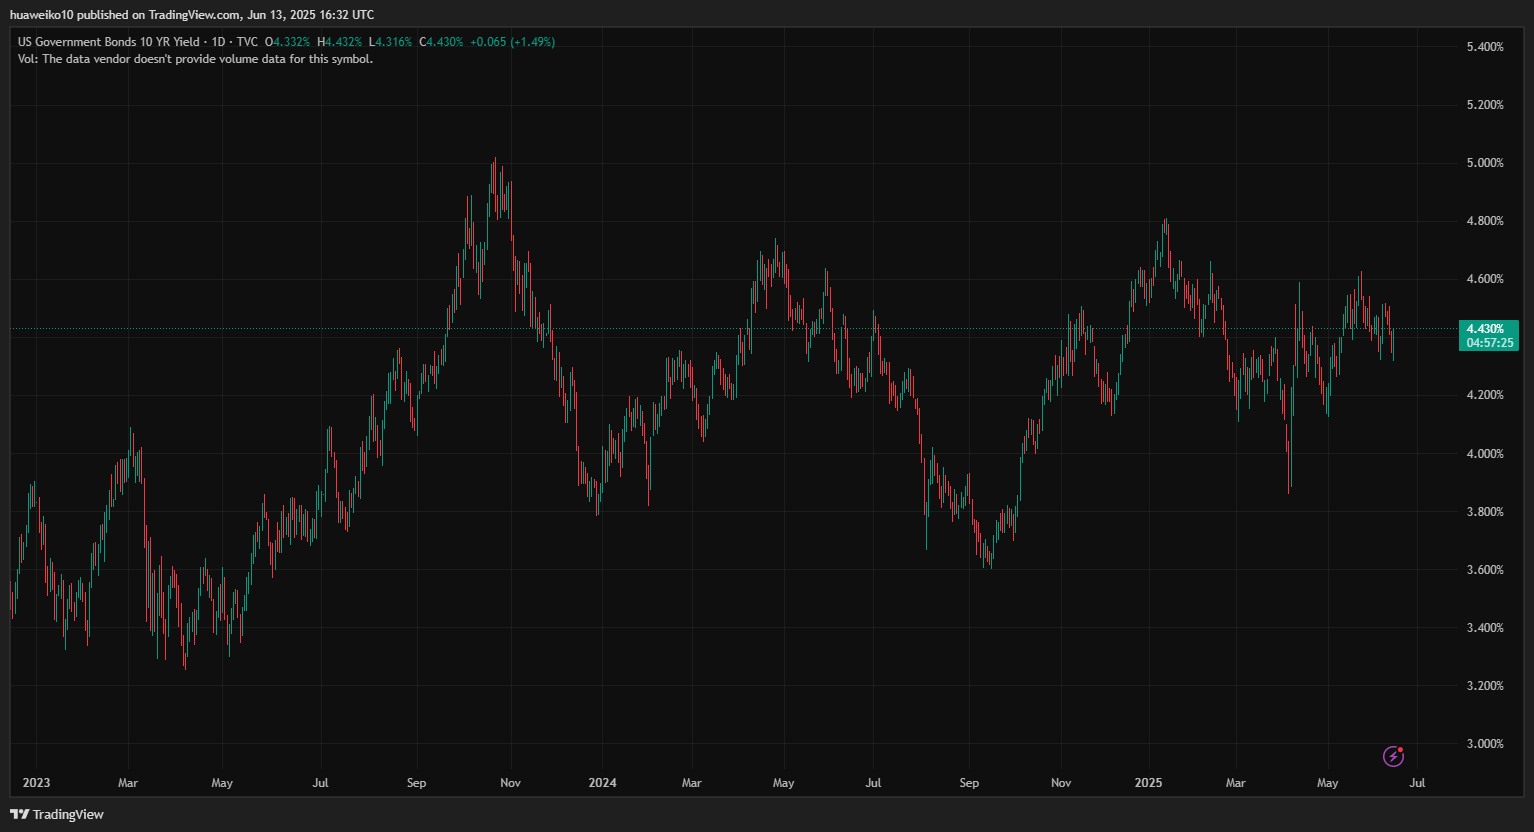Click the open value O4.332%
Viewport: 1534px width, 832px height.
point(287,42)
